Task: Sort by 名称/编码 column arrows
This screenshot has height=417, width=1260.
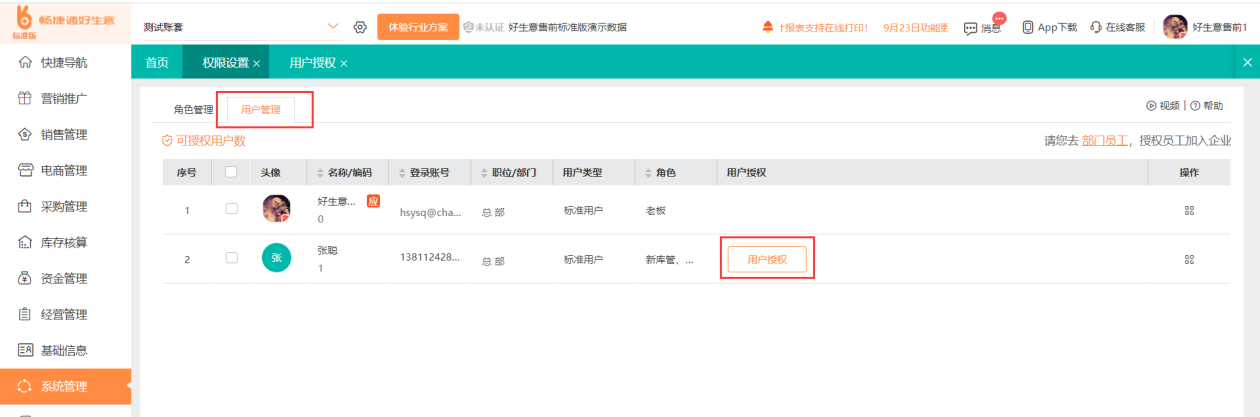Action: (321, 173)
